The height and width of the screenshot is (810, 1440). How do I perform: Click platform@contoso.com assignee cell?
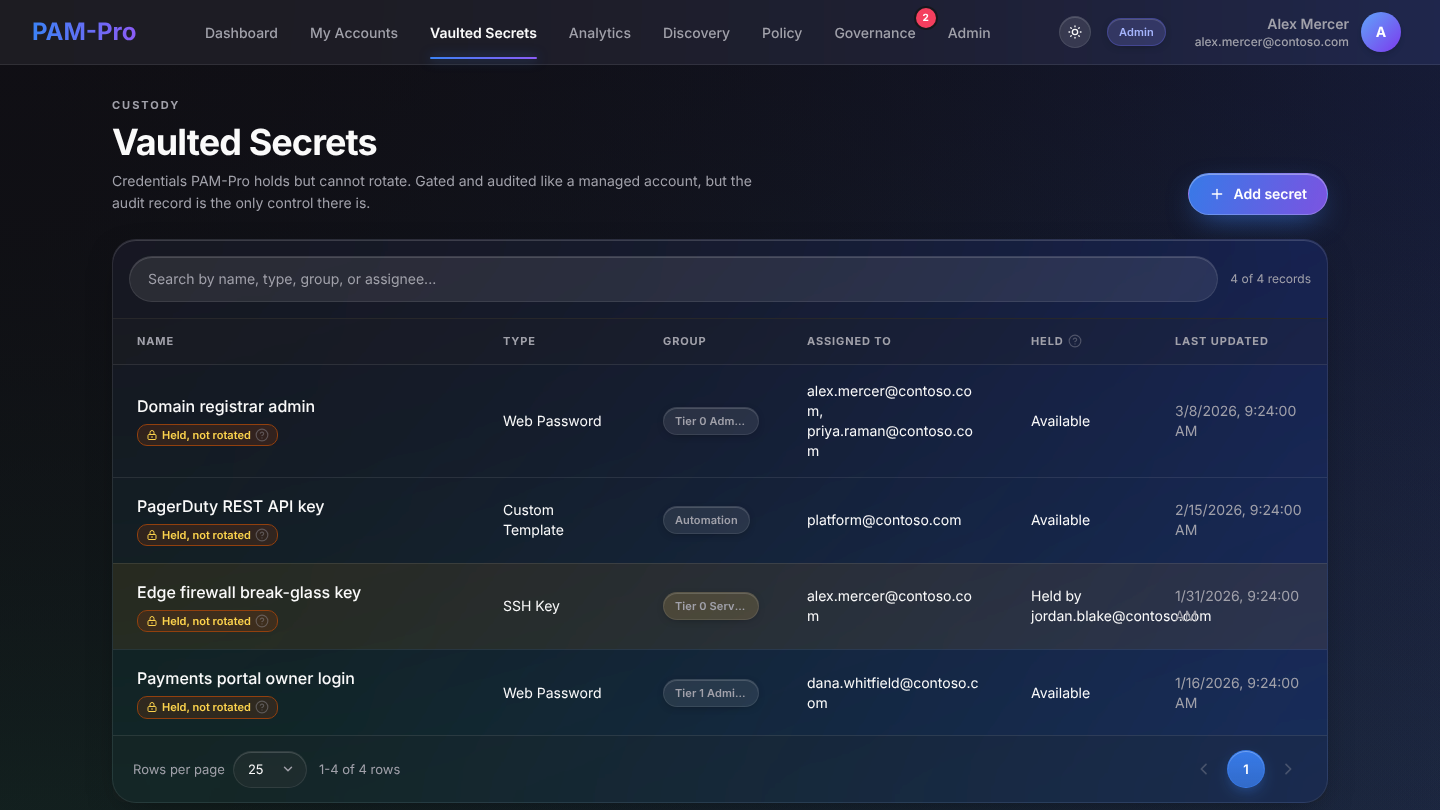coord(884,520)
